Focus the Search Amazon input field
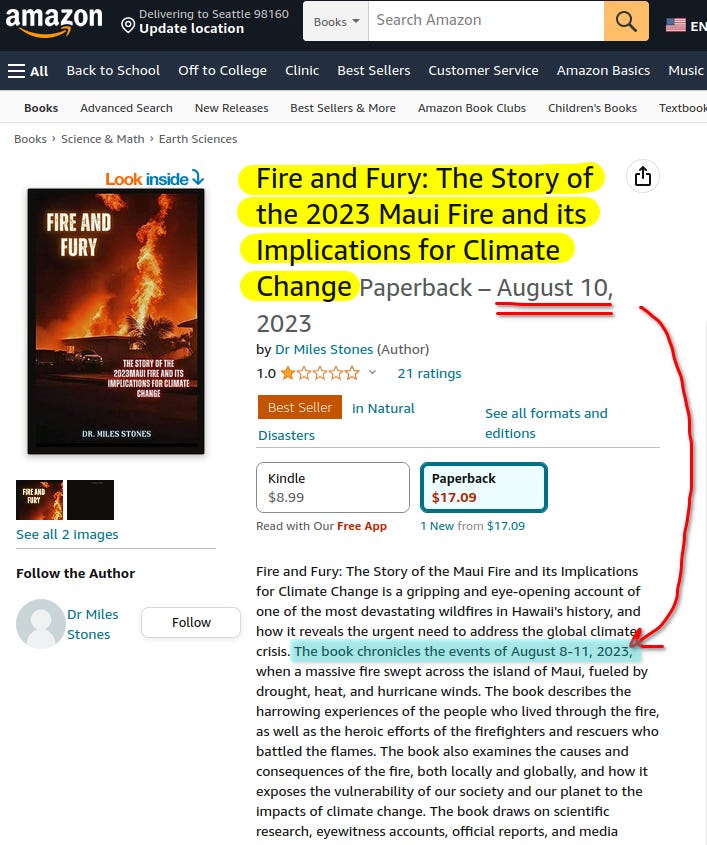707x845 pixels. [x=486, y=21]
